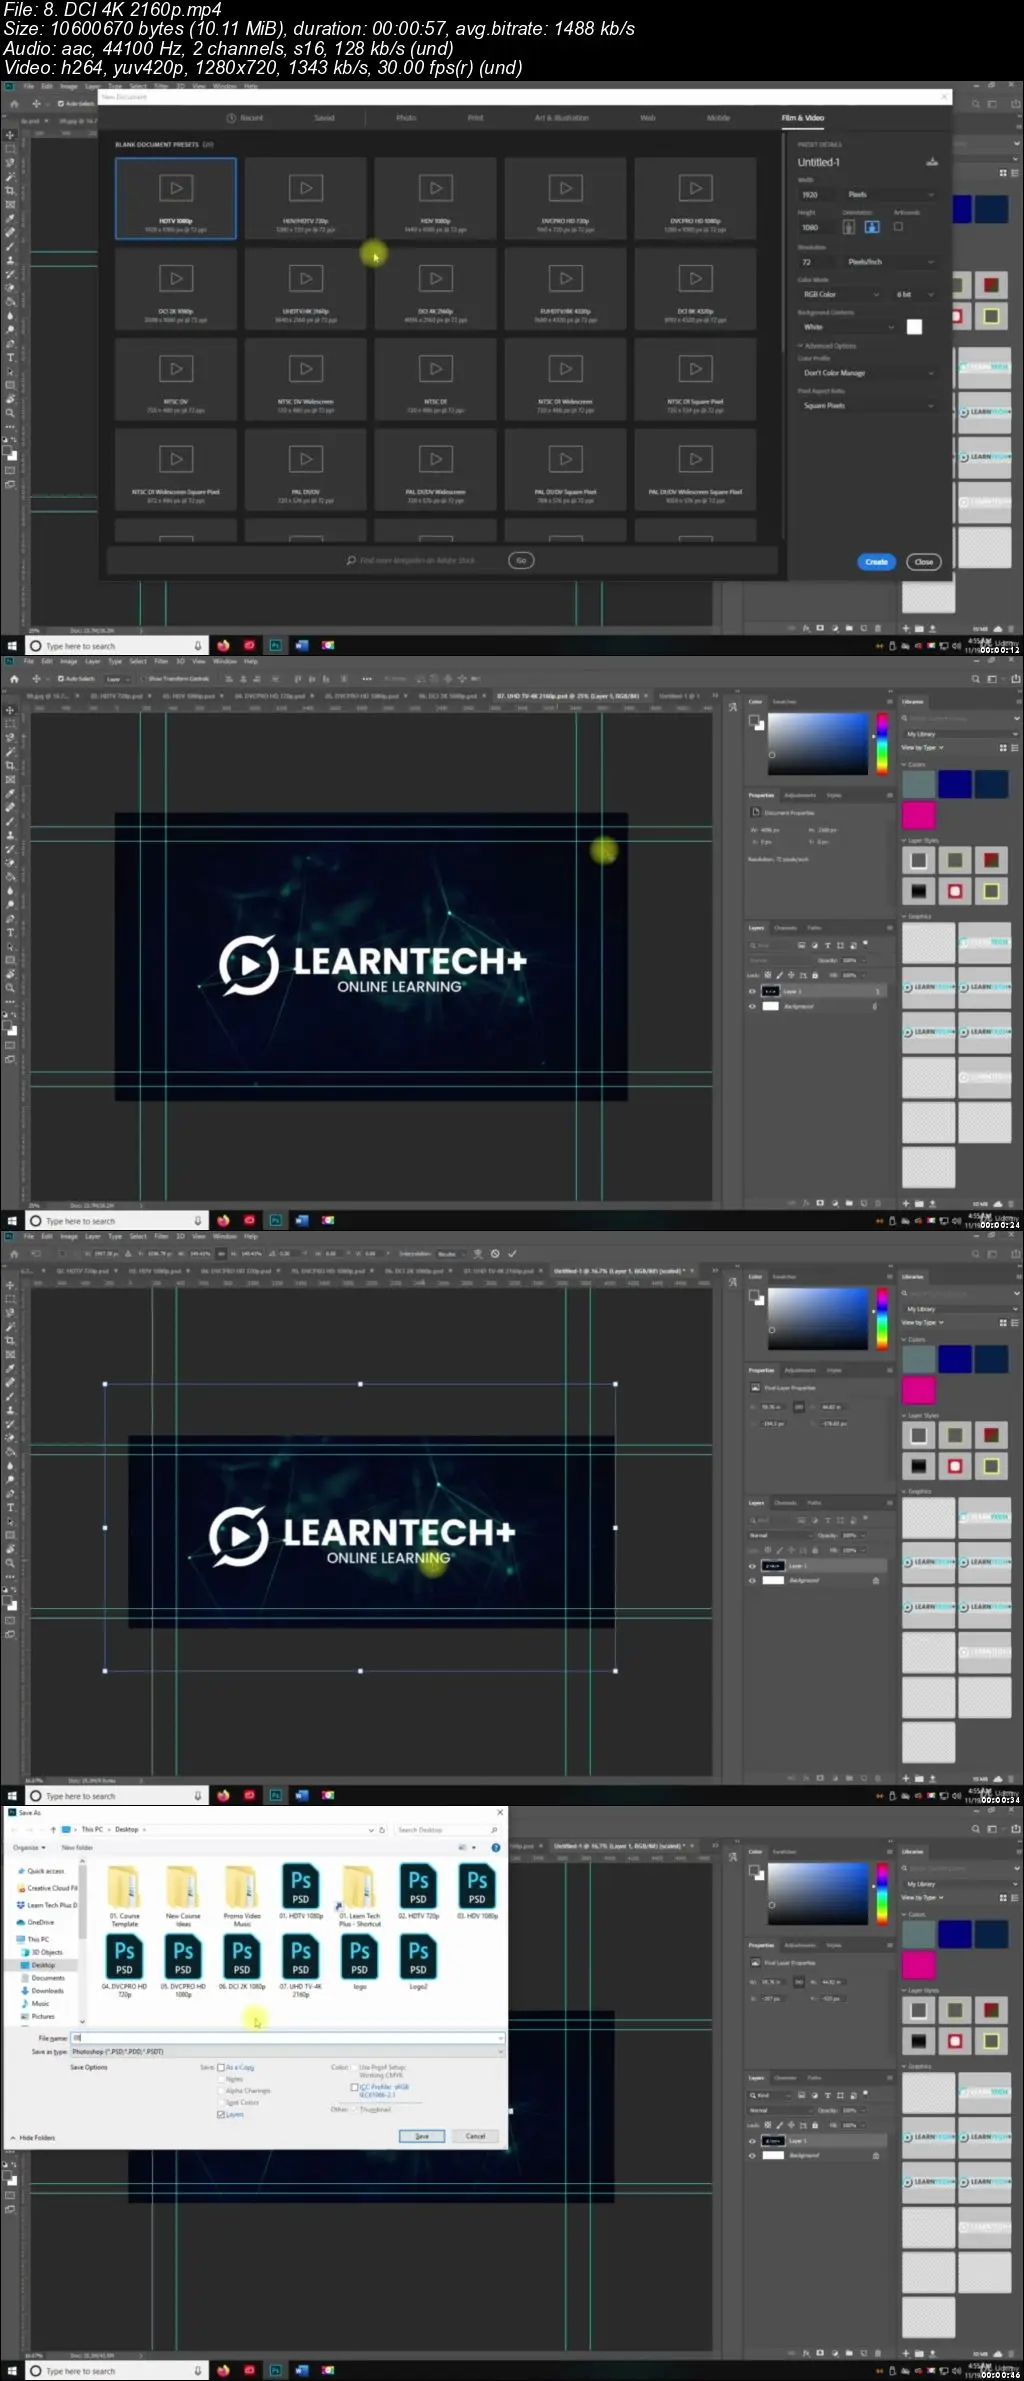This screenshot has width=1024, height=2381.
Task: Cancel the transform with the circle-slash icon
Action: (495, 1253)
